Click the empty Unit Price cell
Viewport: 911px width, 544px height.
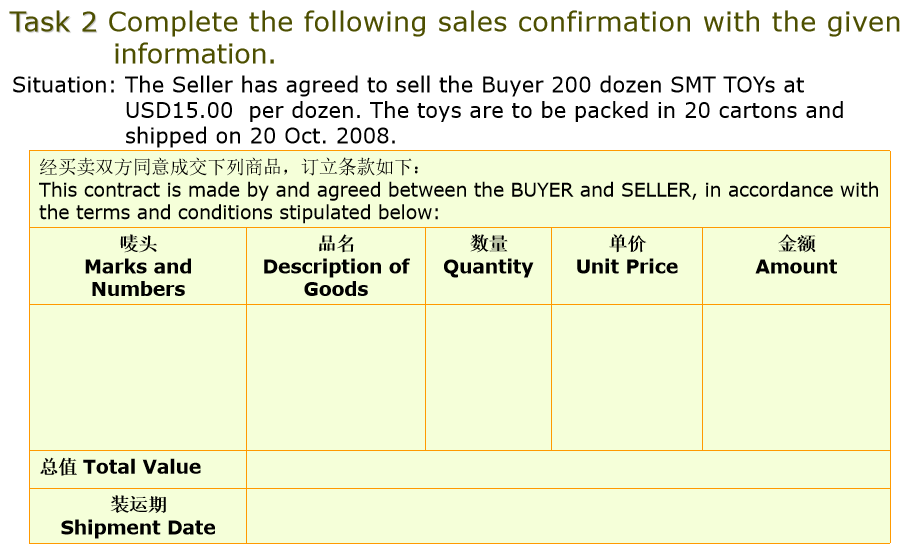(x=627, y=377)
